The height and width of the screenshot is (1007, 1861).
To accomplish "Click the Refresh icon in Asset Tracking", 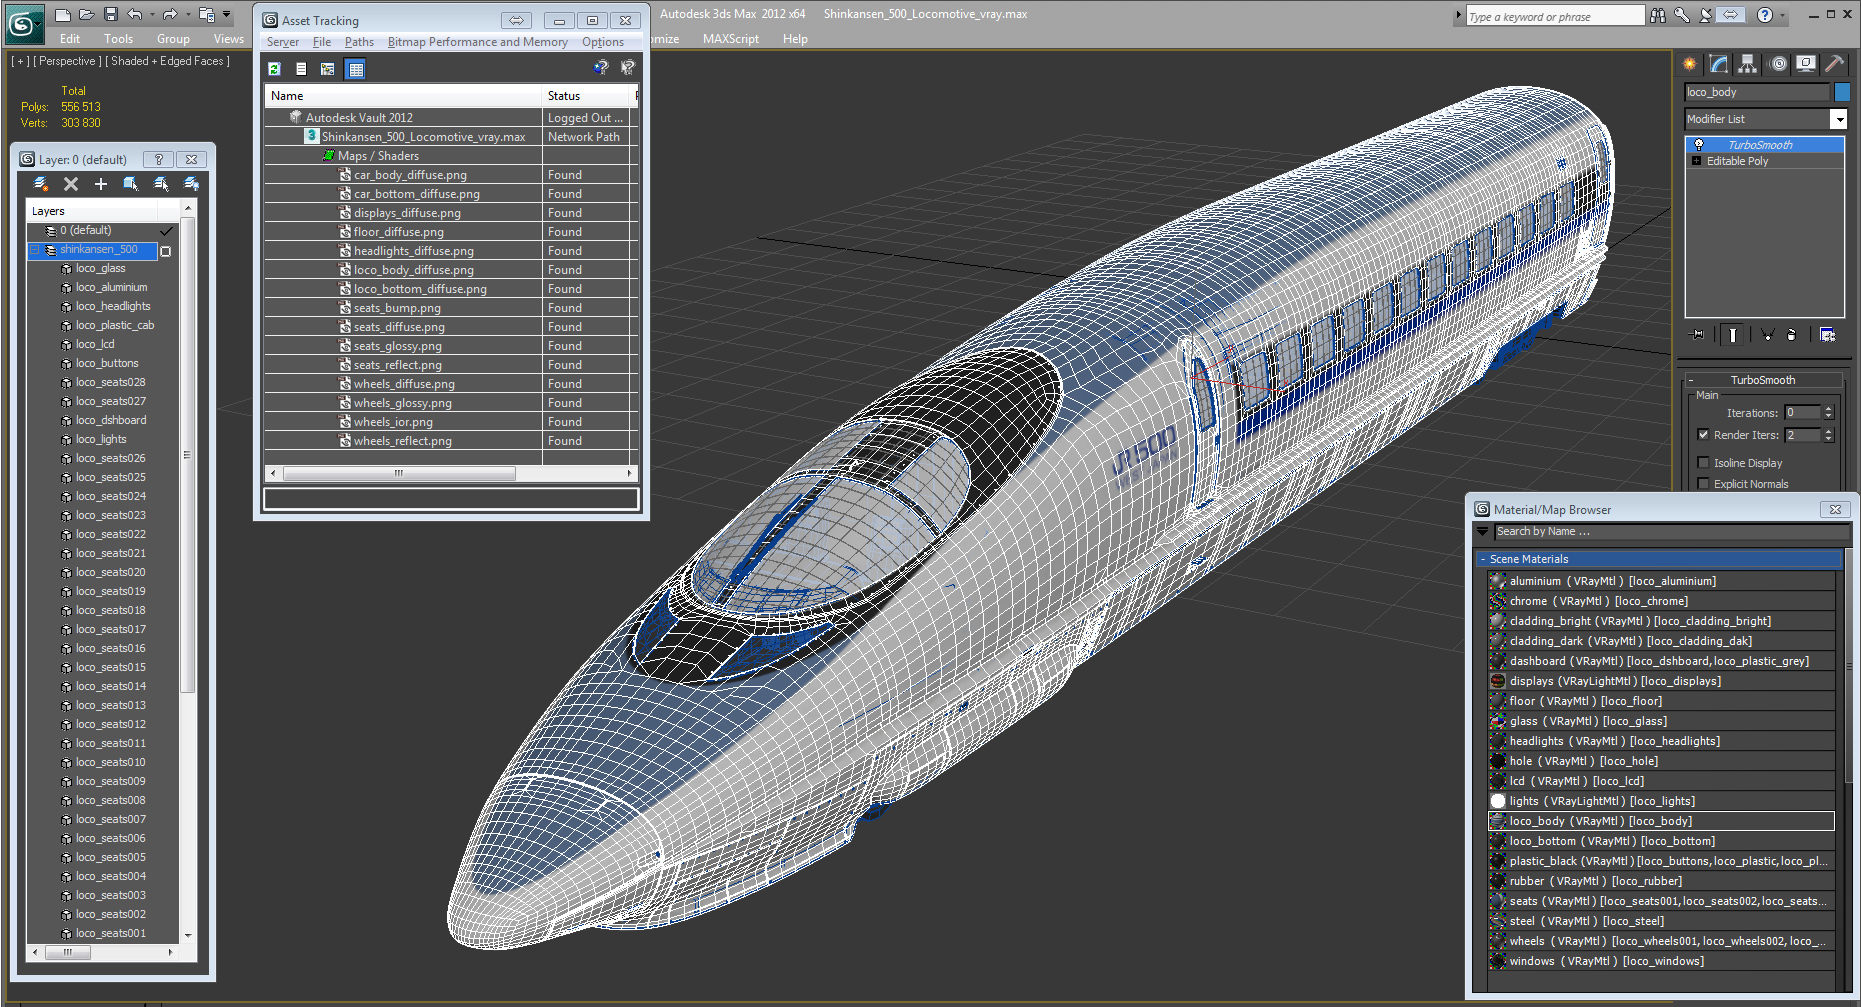I will coord(274,69).
